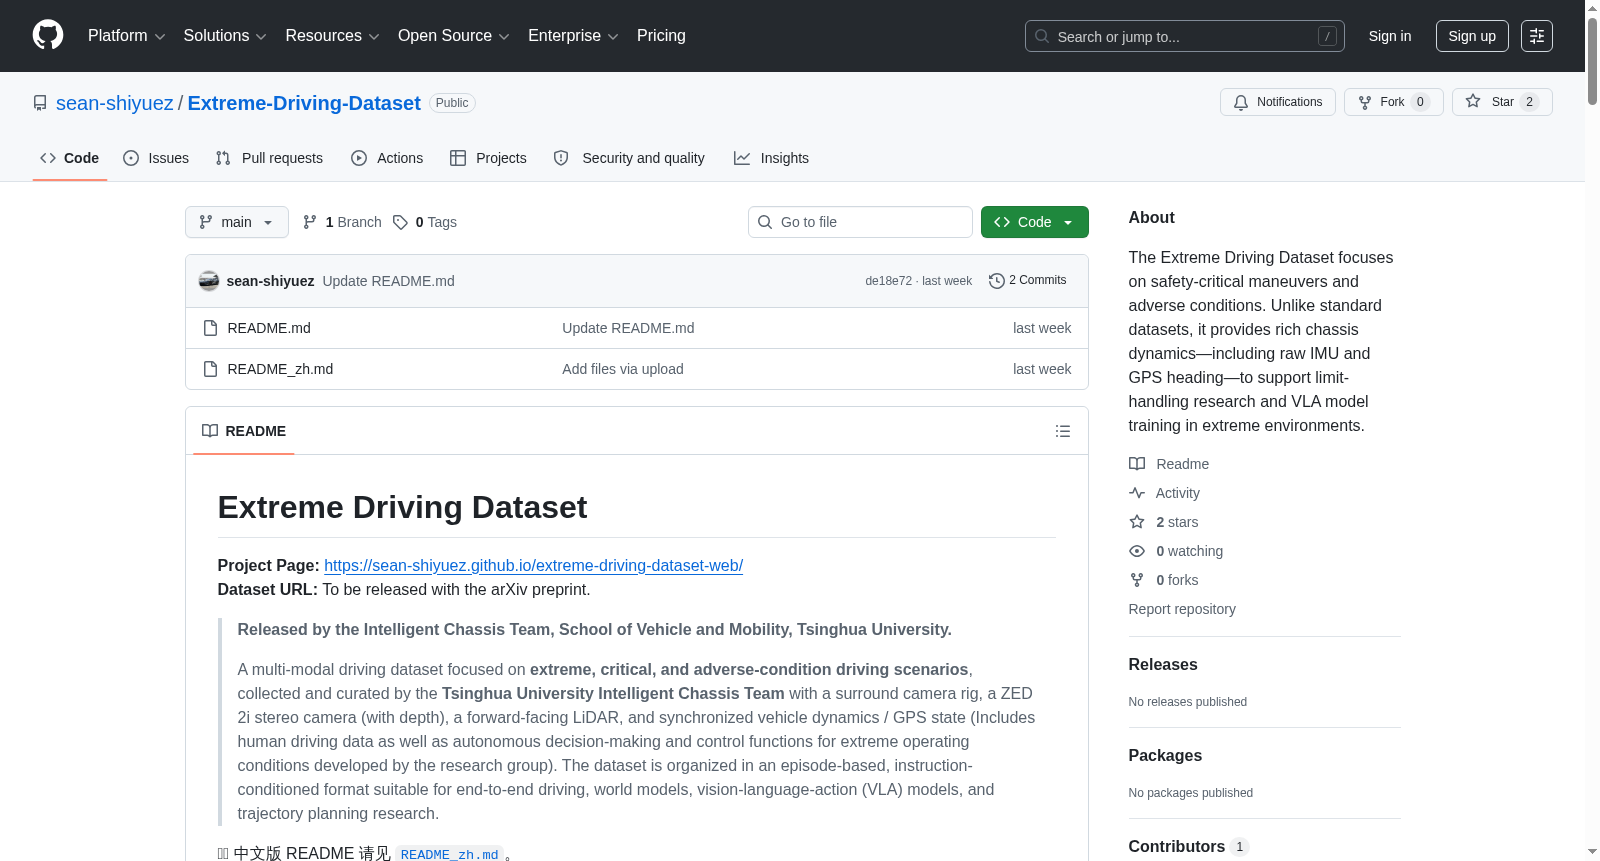Viewport: 1600px width, 861px height.
Task: Open the Resources dropdown menu
Action: (x=332, y=36)
